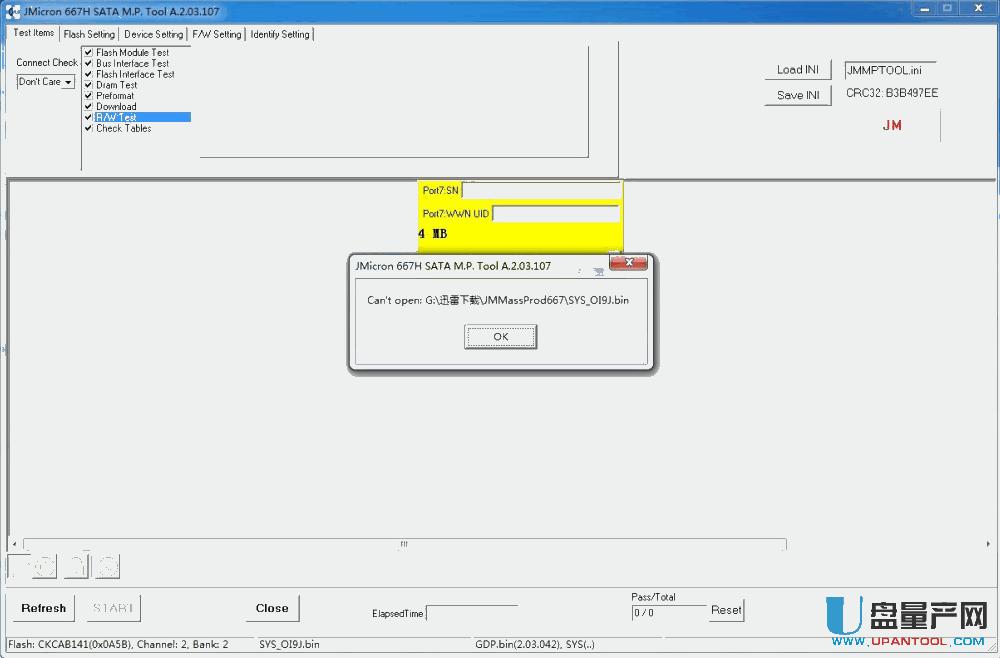Viewport: 1000px width, 658px height.
Task: Uncheck the Check Tables checkbox
Action: click(88, 128)
